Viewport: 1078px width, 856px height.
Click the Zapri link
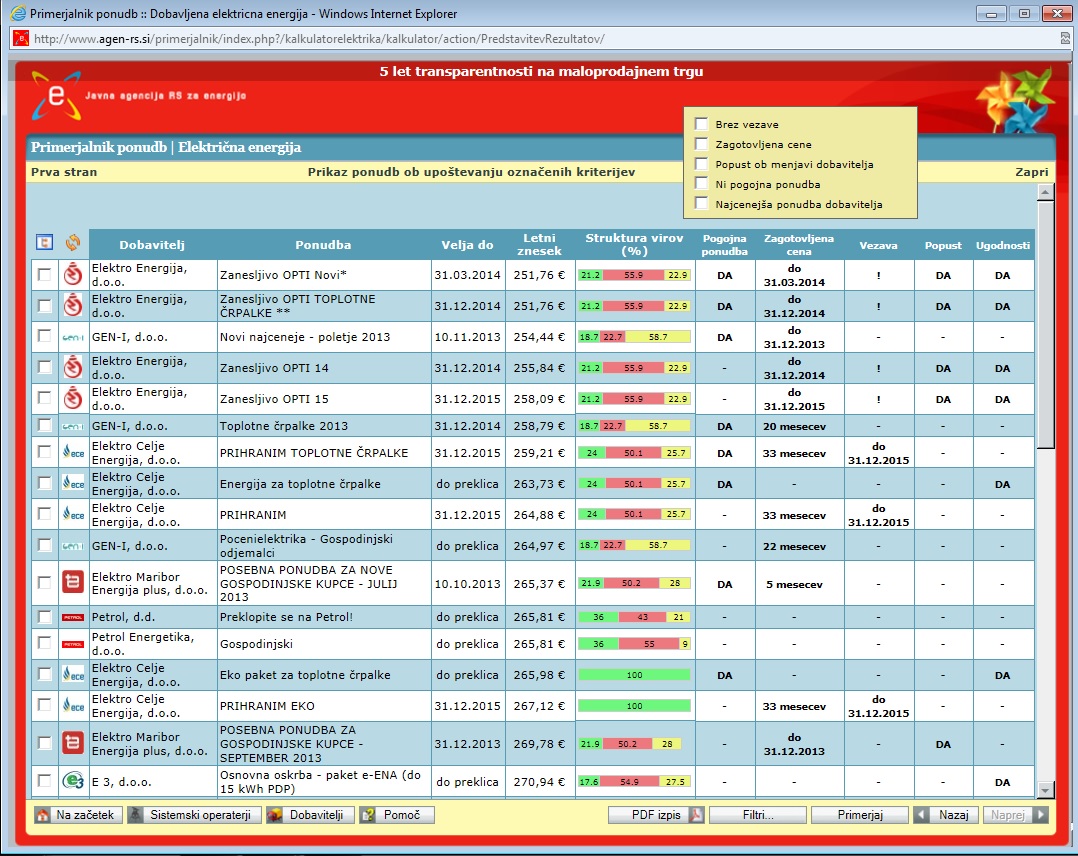(x=1032, y=172)
